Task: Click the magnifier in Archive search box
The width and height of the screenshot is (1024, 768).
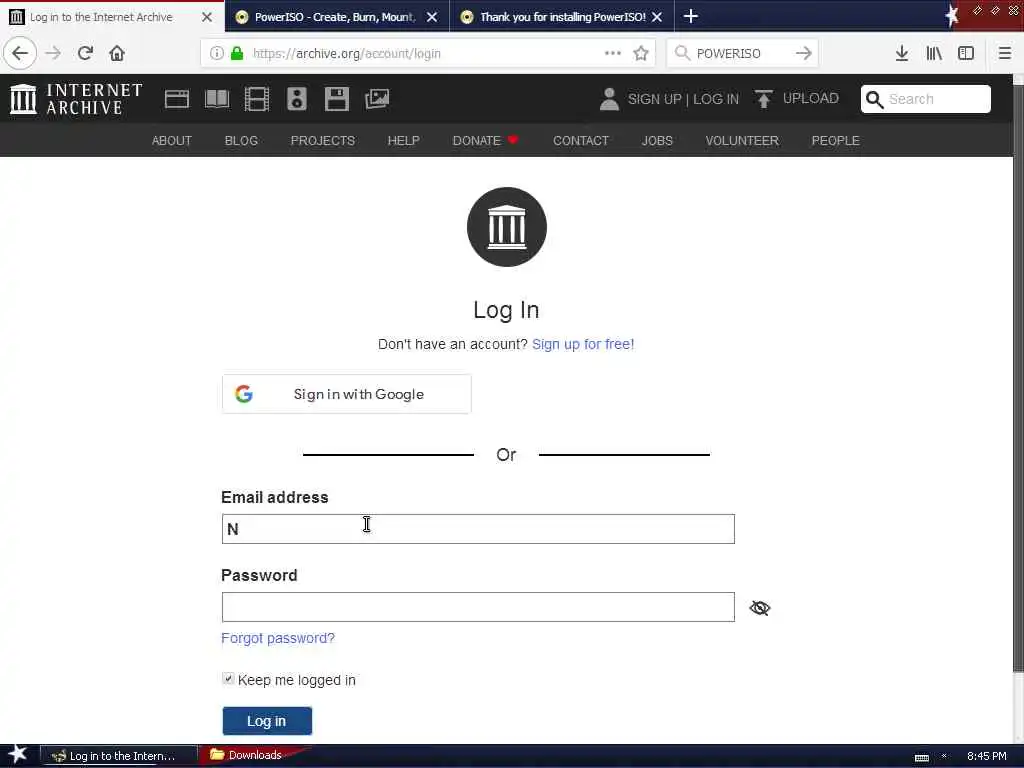Action: [874, 99]
